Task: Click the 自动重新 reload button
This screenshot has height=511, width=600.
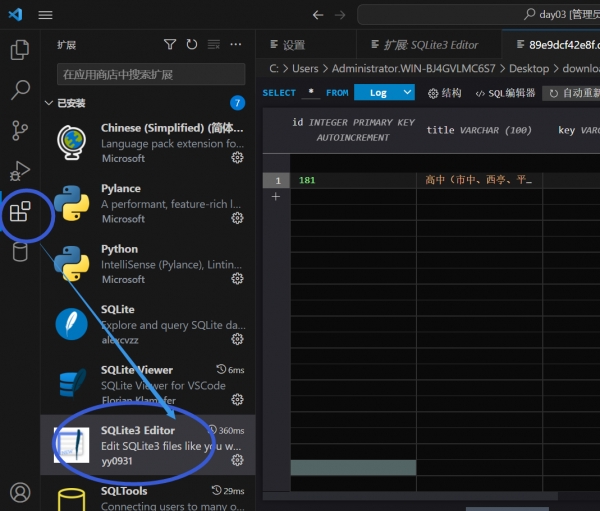Action: tap(572, 93)
